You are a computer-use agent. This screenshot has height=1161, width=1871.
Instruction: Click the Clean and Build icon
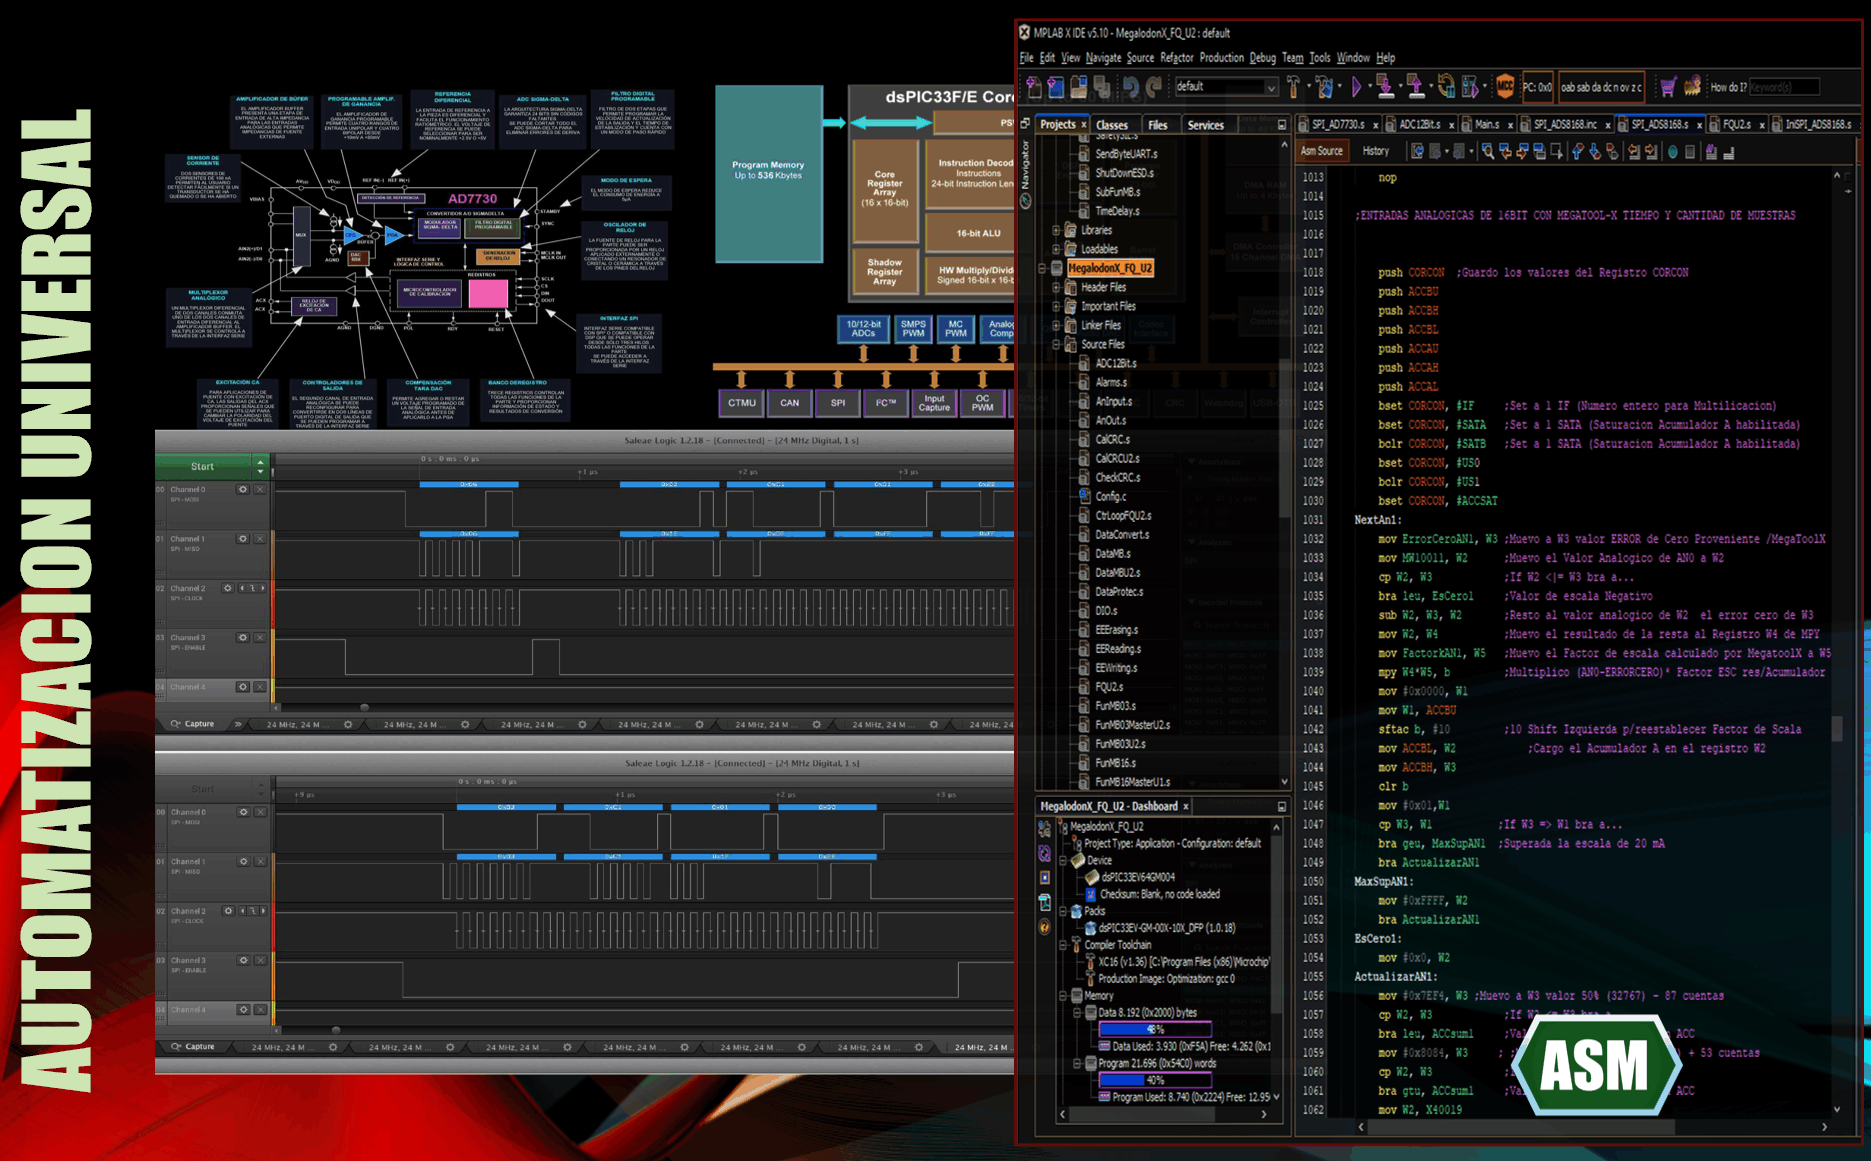(1325, 87)
